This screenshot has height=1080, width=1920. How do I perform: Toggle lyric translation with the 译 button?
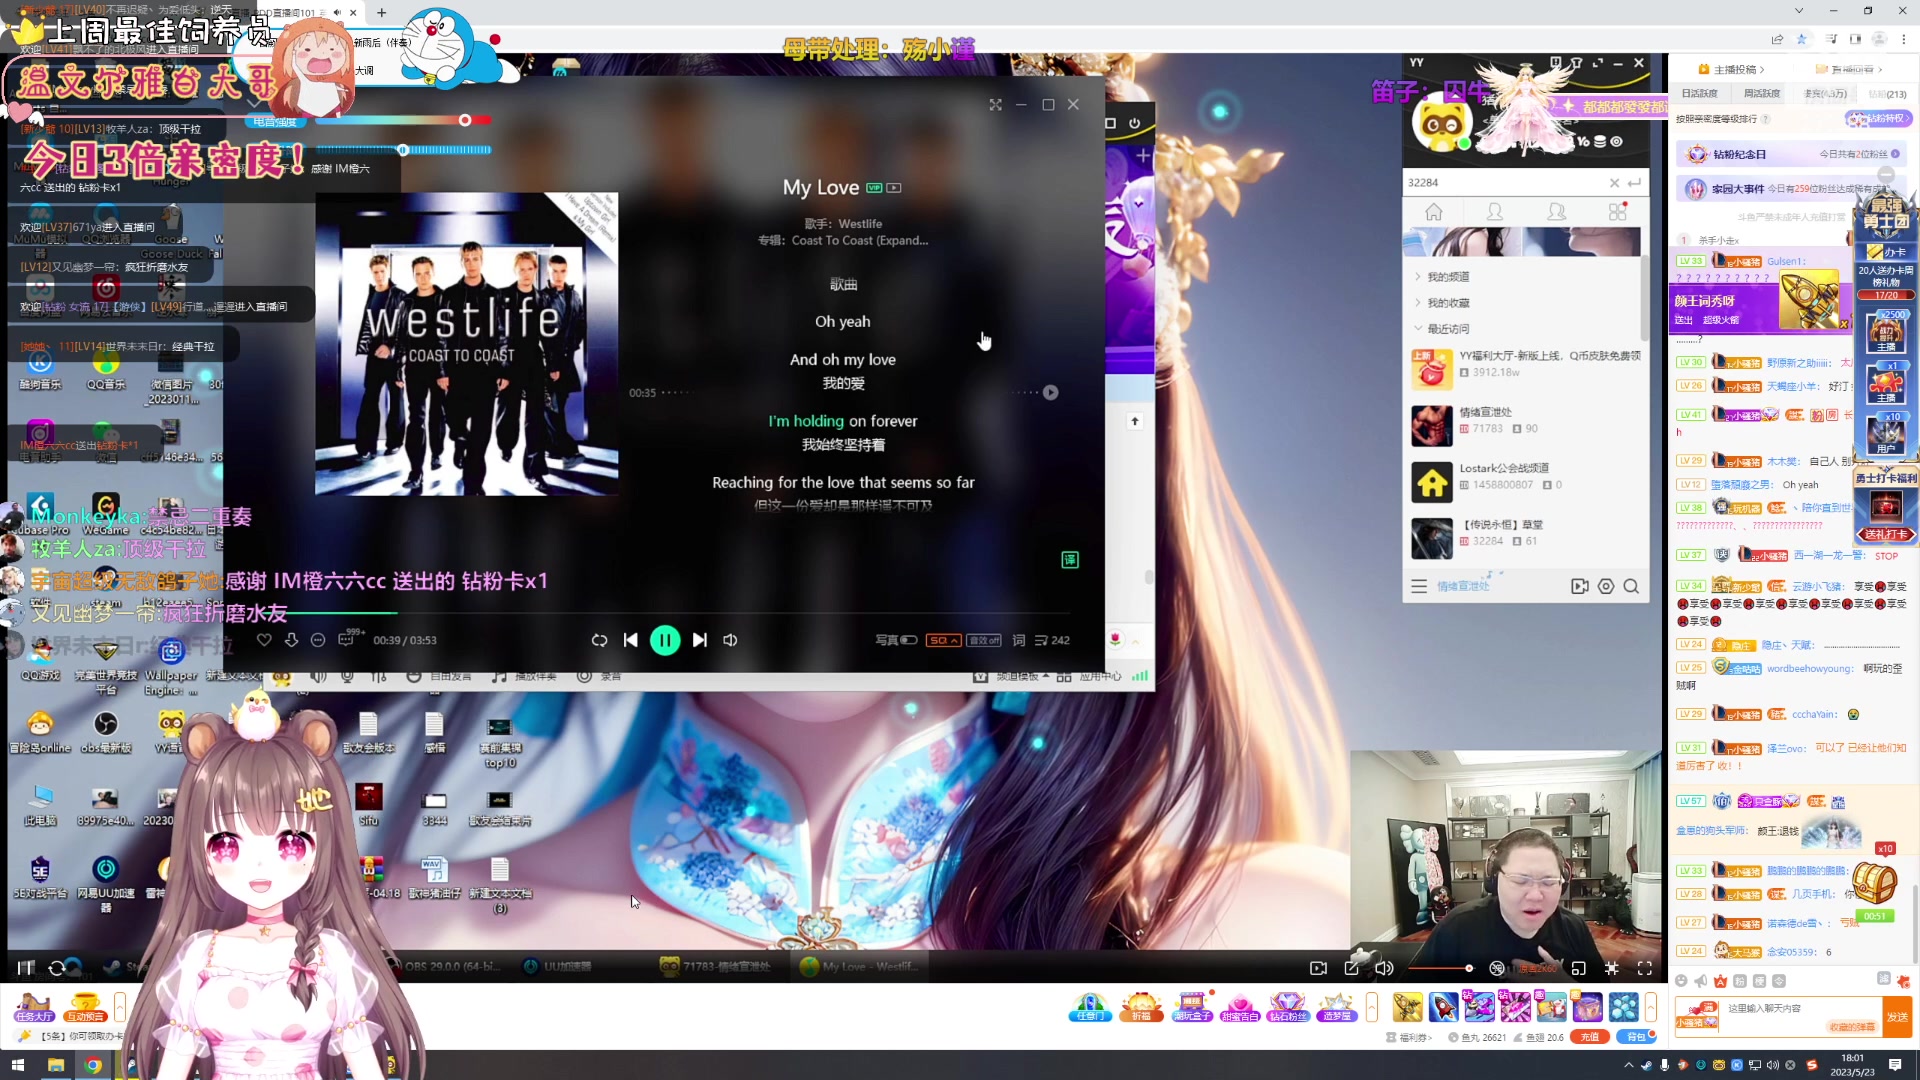(1070, 560)
